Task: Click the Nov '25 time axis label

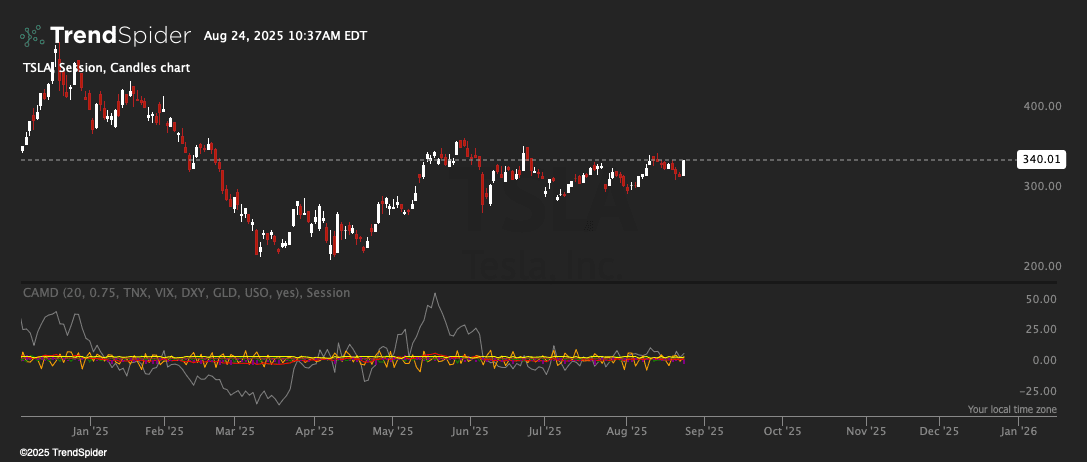Action: pos(867,431)
